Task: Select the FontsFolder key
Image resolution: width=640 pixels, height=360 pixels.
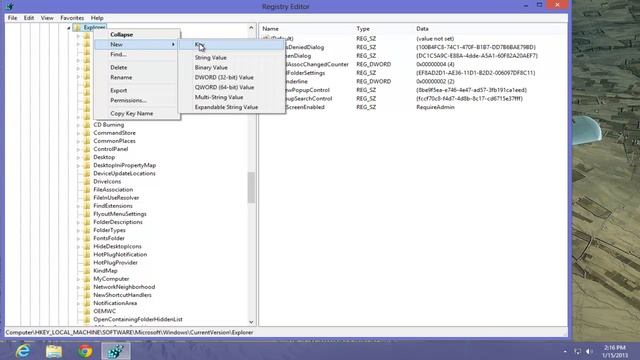Action: (109, 238)
